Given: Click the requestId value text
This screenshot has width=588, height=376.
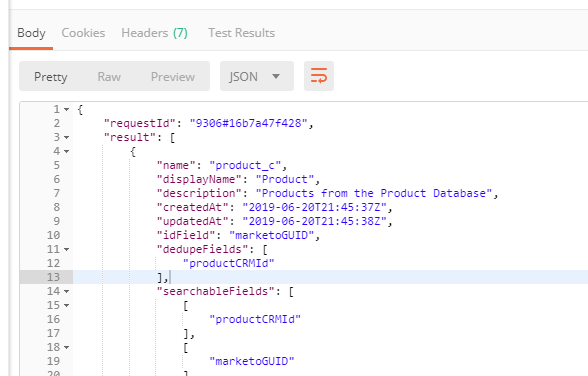Looking at the screenshot, I should [x=249, y=123].
